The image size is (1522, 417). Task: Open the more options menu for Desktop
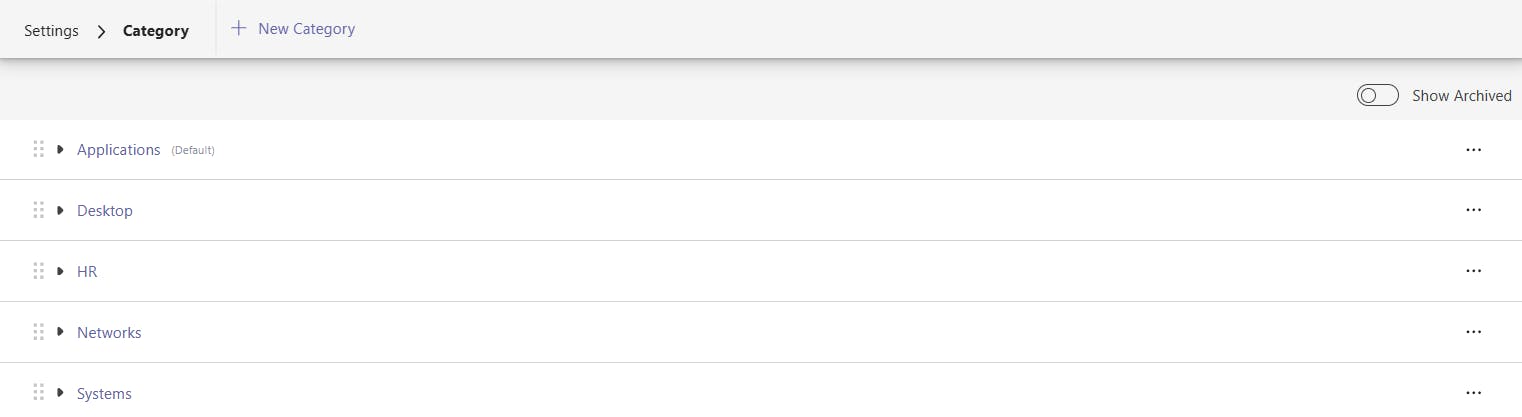click(1472, 210)
